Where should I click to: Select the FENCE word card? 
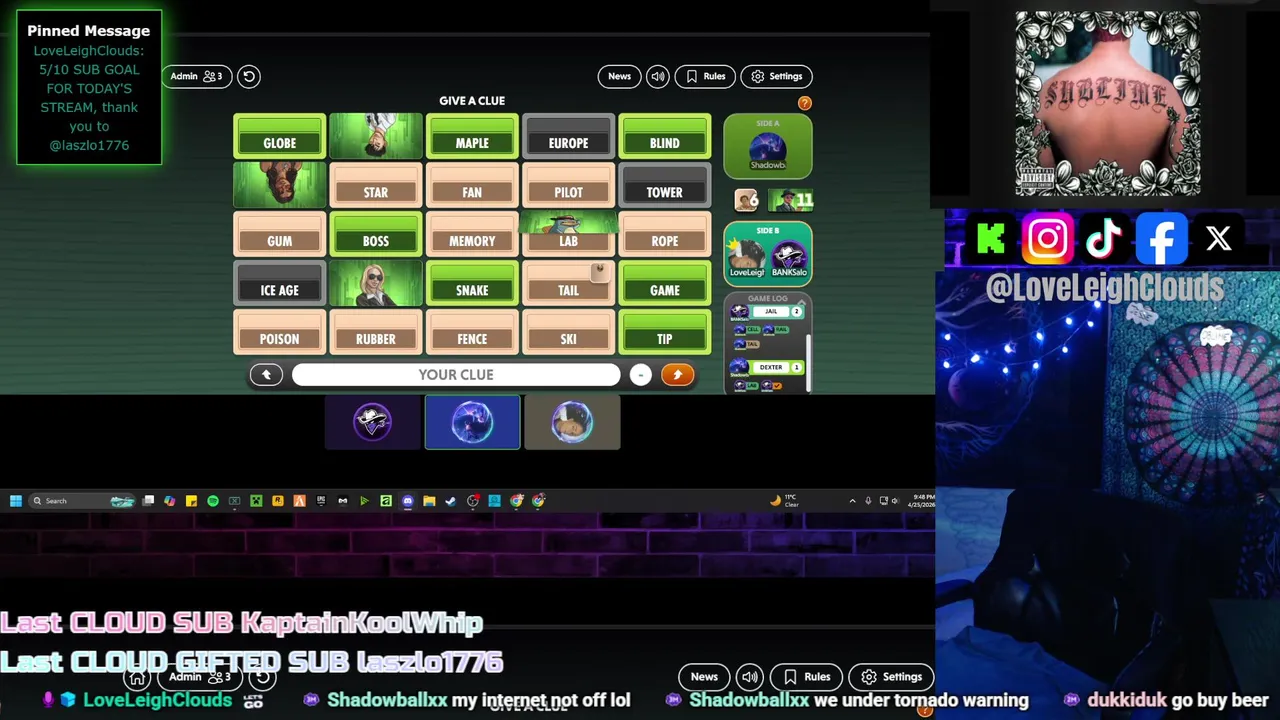pyautogui.click(x=472, y=333)
